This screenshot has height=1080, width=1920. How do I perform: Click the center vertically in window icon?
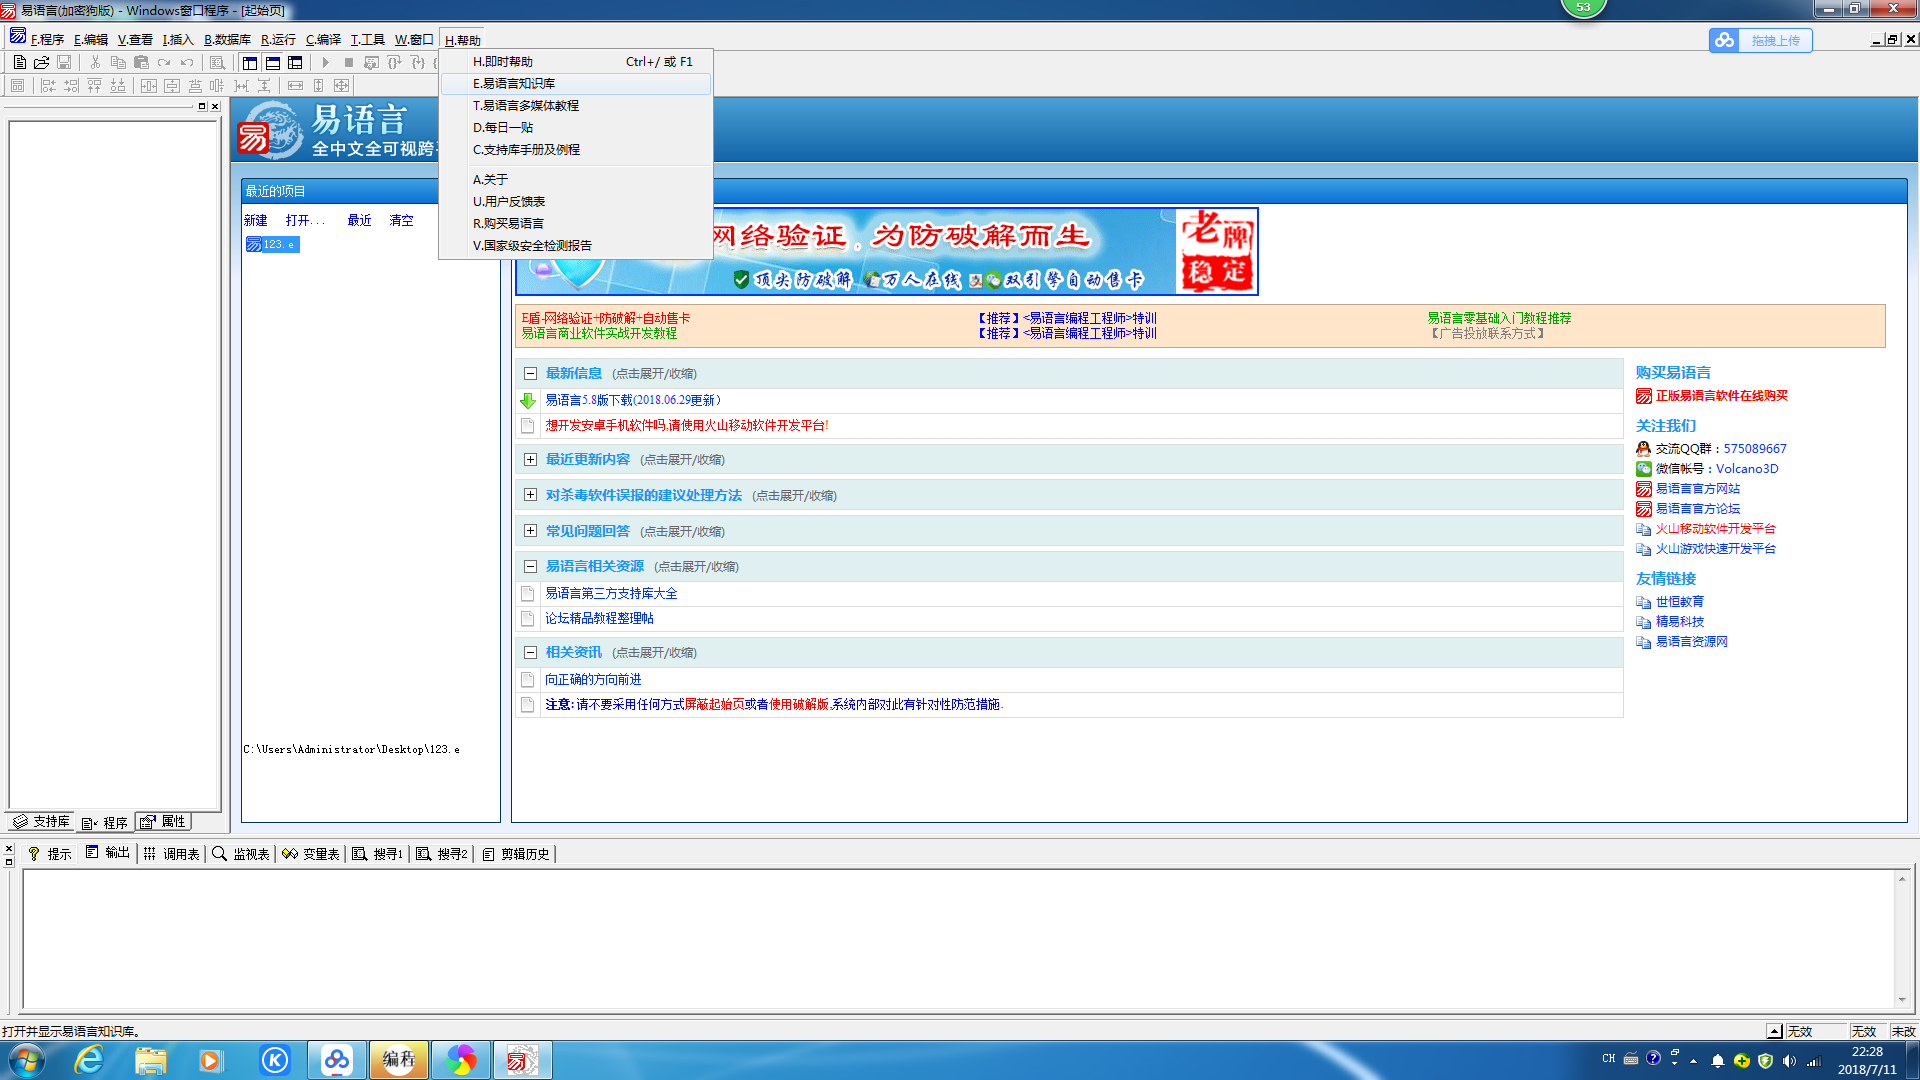172,86
